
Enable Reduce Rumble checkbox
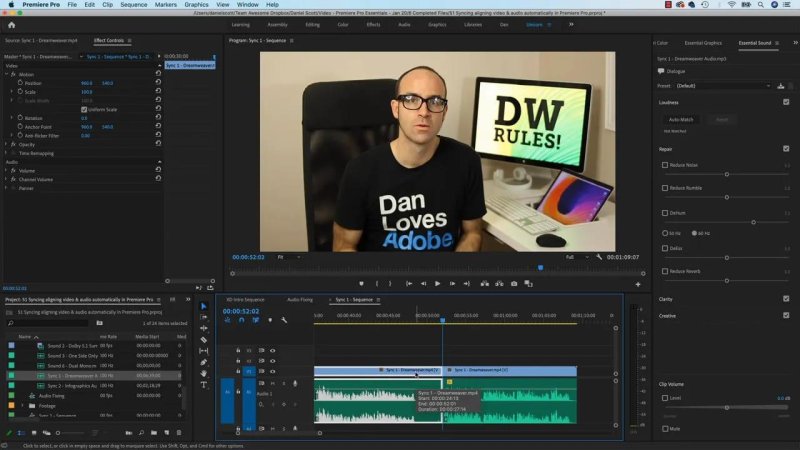(665, 188)
